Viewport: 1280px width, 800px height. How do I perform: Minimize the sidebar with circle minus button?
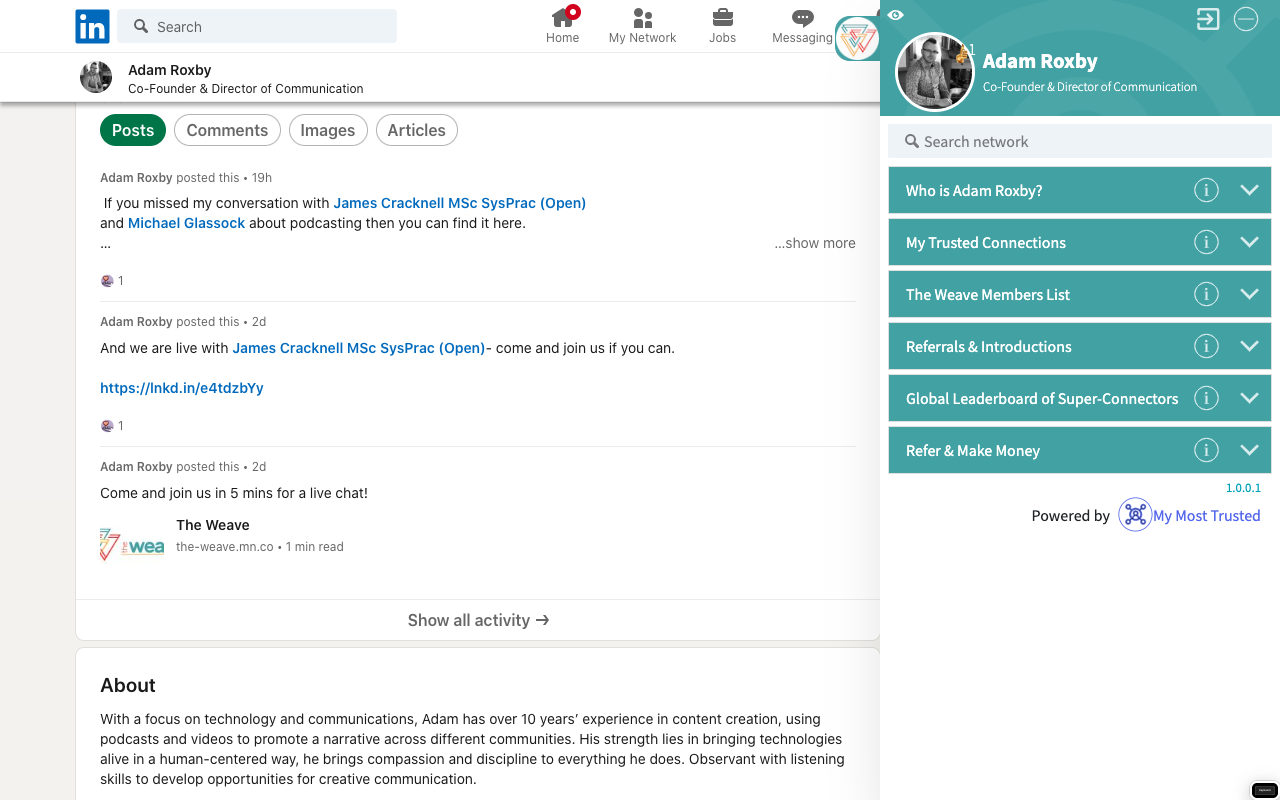click(1245, 19)
